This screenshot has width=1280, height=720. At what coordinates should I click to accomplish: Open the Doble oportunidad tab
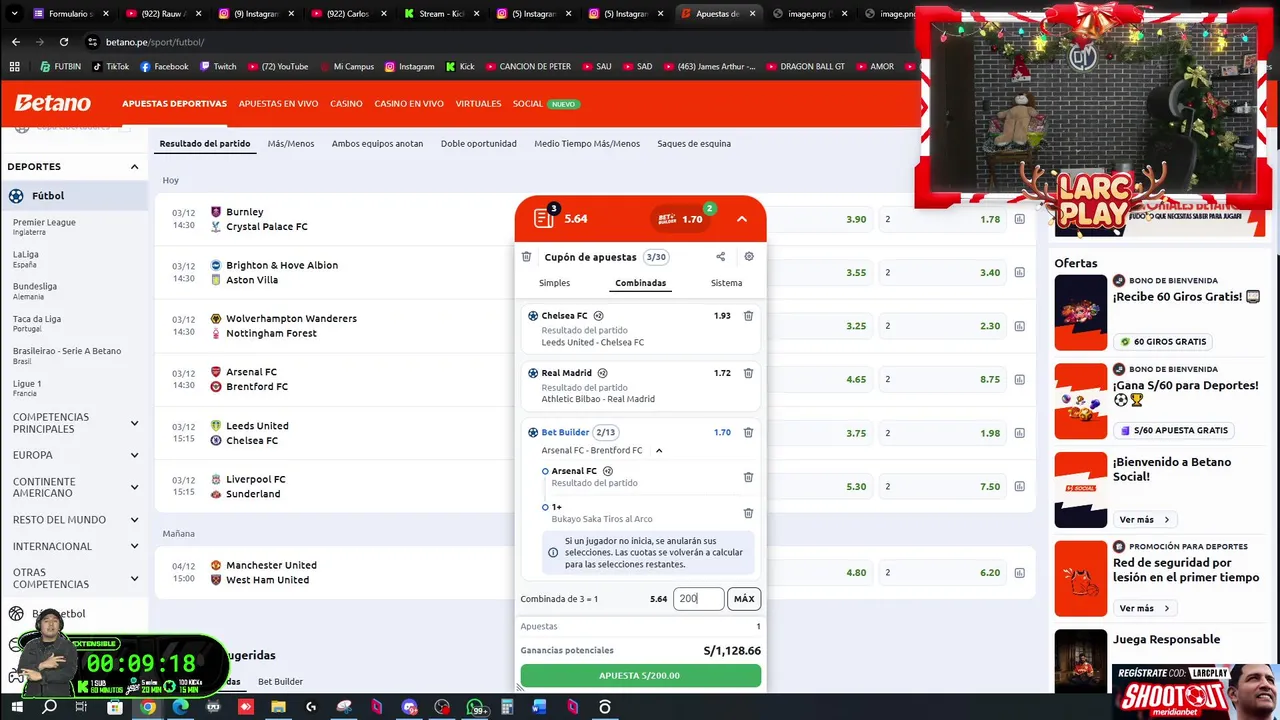click(479, 144)
